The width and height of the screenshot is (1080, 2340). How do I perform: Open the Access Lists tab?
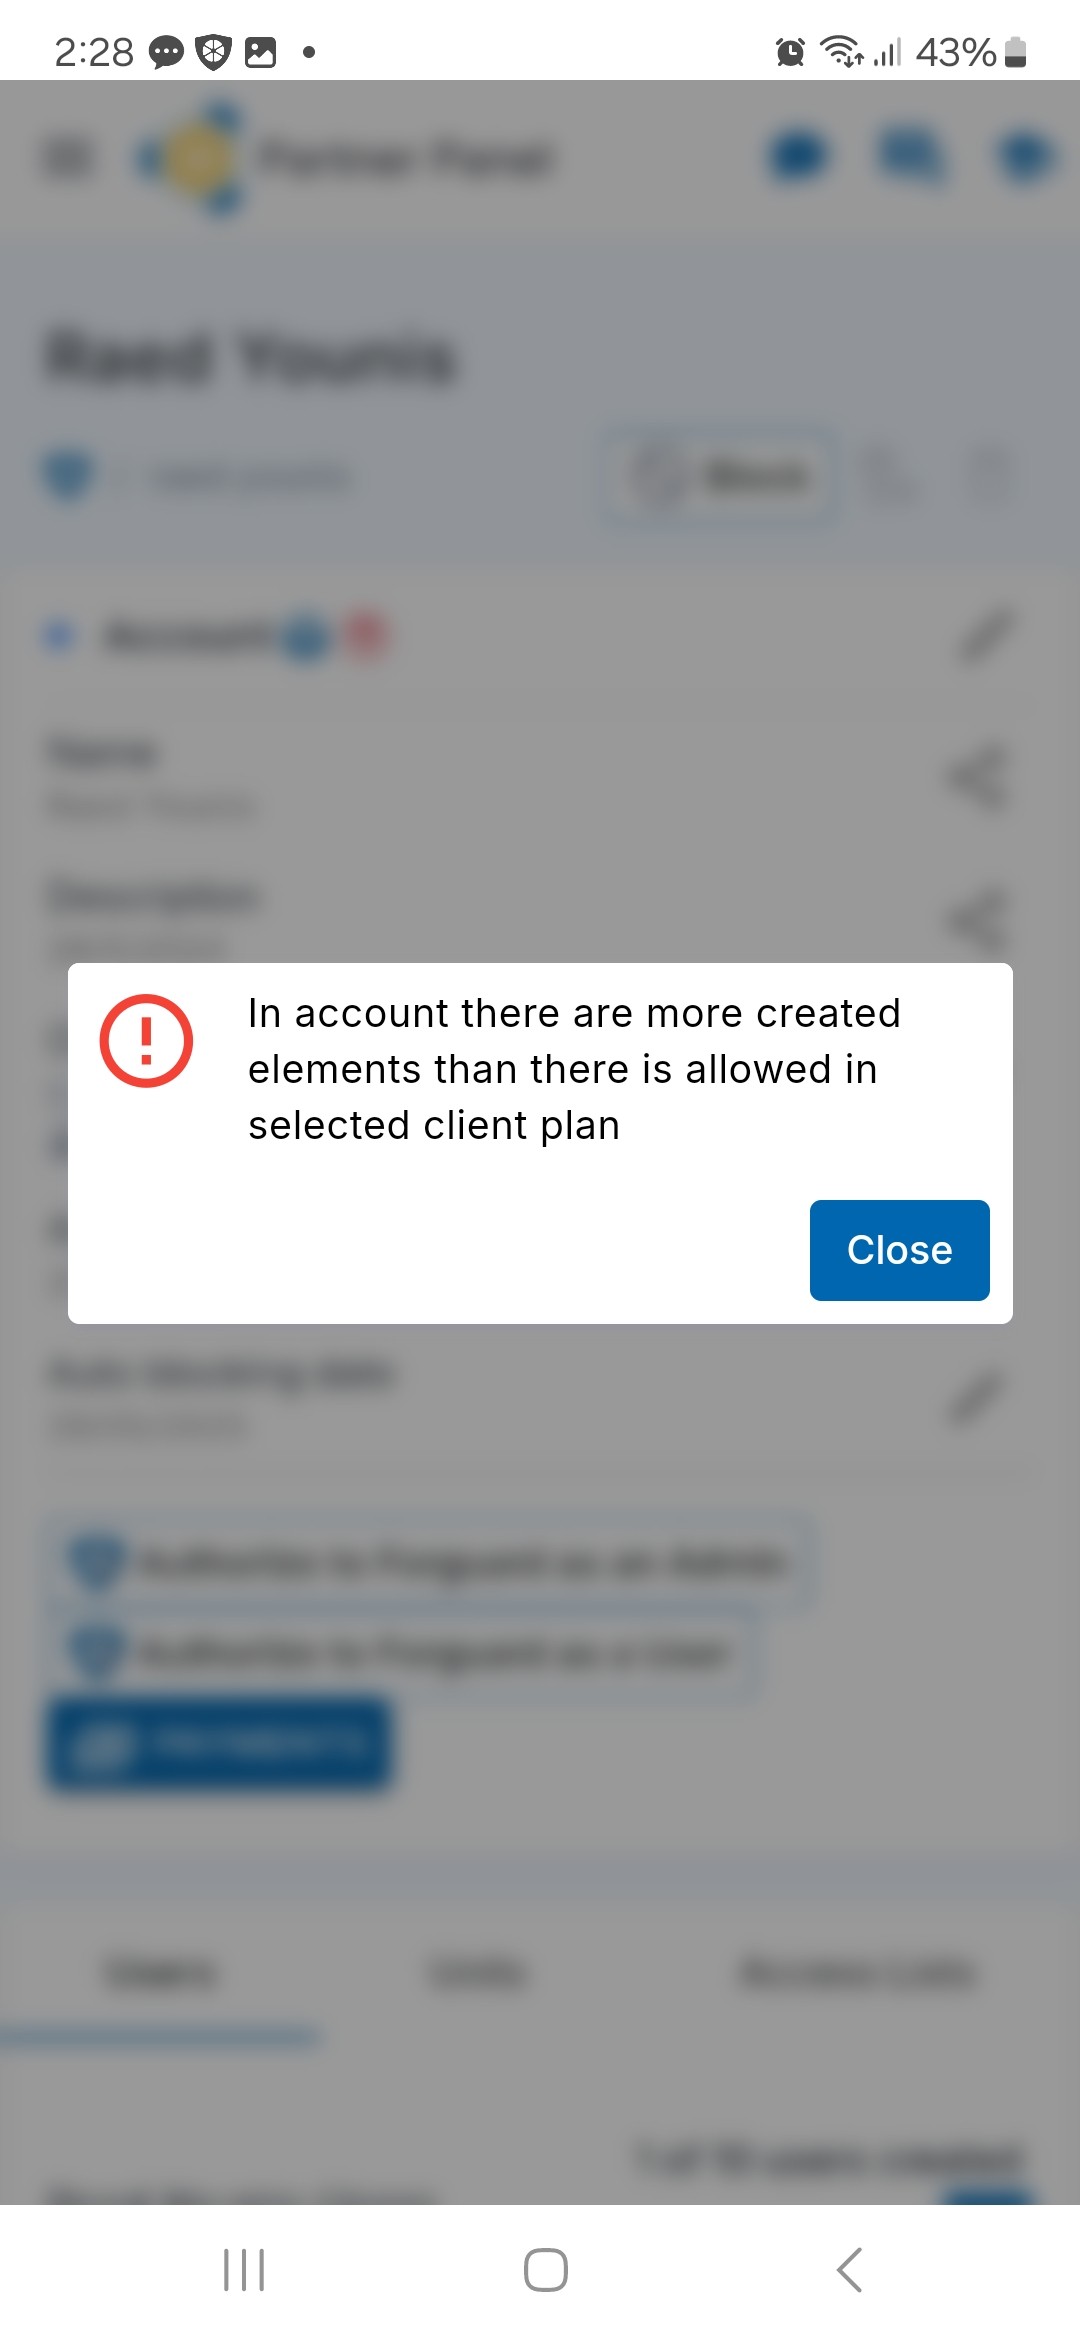click(857, 1973)
